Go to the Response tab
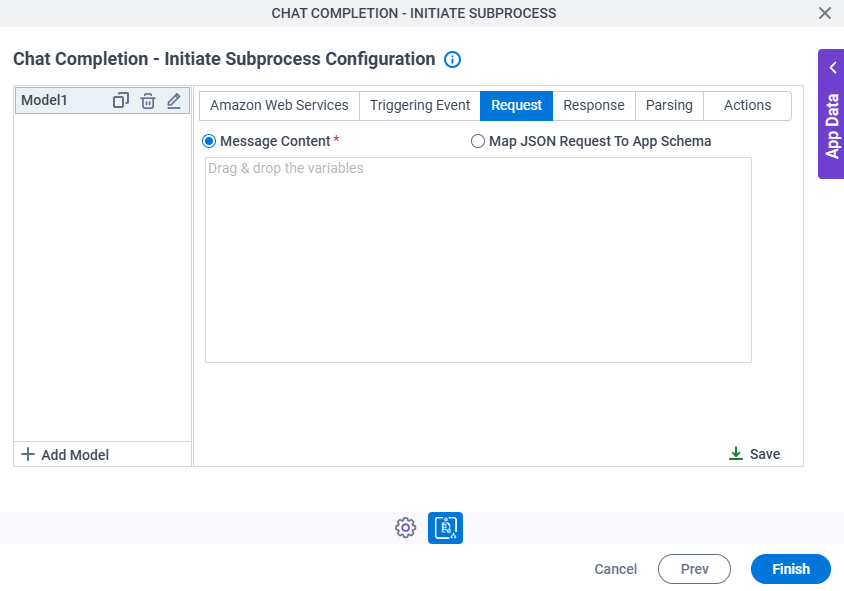 point(594,105)
